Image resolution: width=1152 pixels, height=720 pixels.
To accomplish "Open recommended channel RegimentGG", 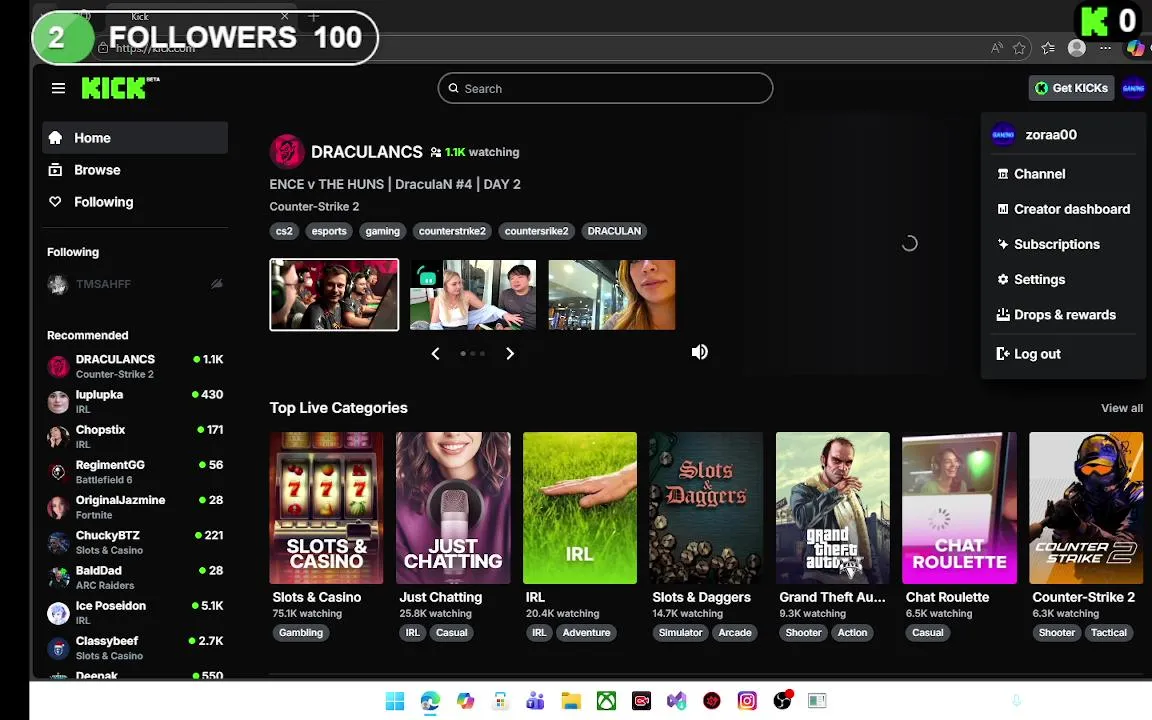I will [x=135, y=472].
